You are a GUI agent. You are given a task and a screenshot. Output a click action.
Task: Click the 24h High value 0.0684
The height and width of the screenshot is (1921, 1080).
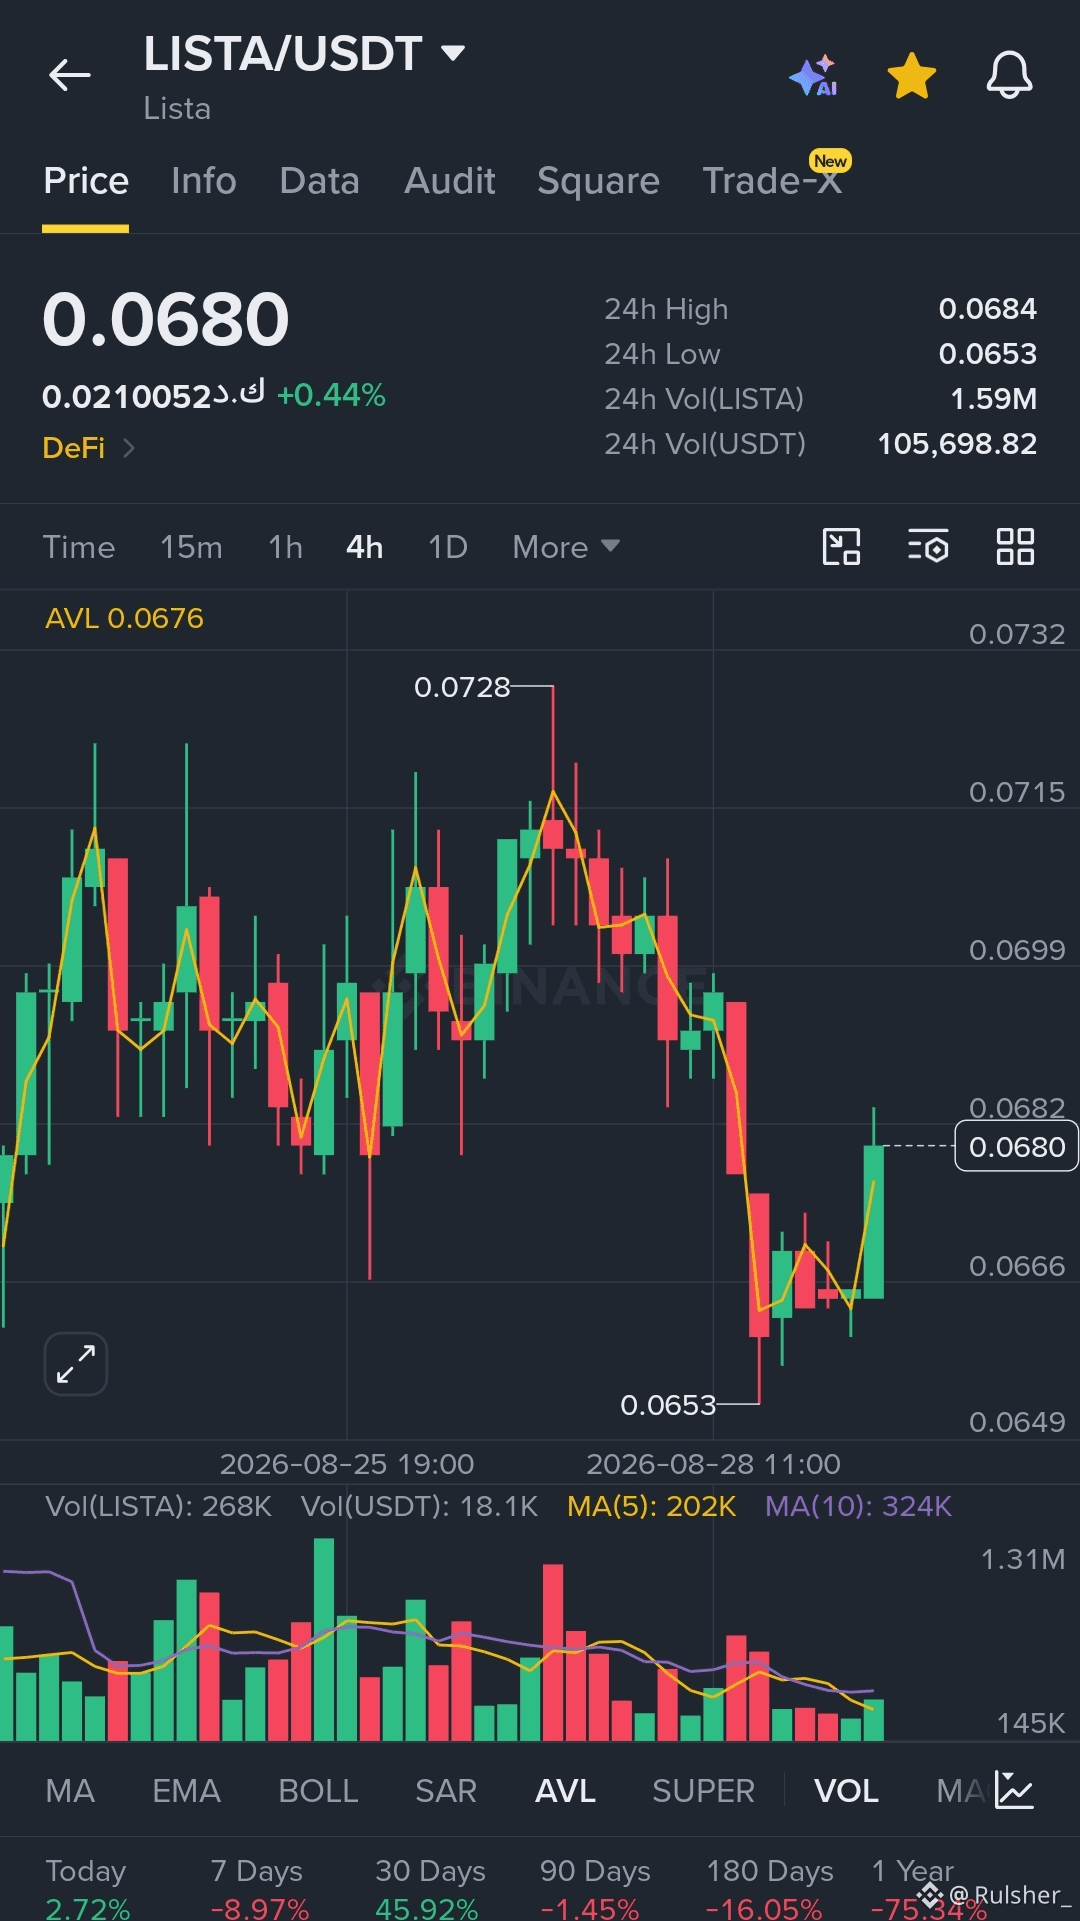tap(987, 309)
